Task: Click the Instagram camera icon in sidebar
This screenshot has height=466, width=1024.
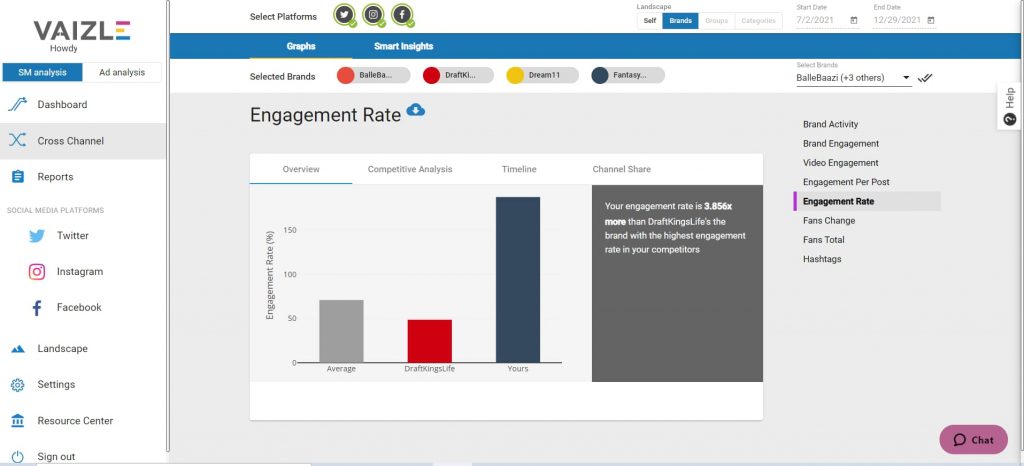Action: pos(37,272)
